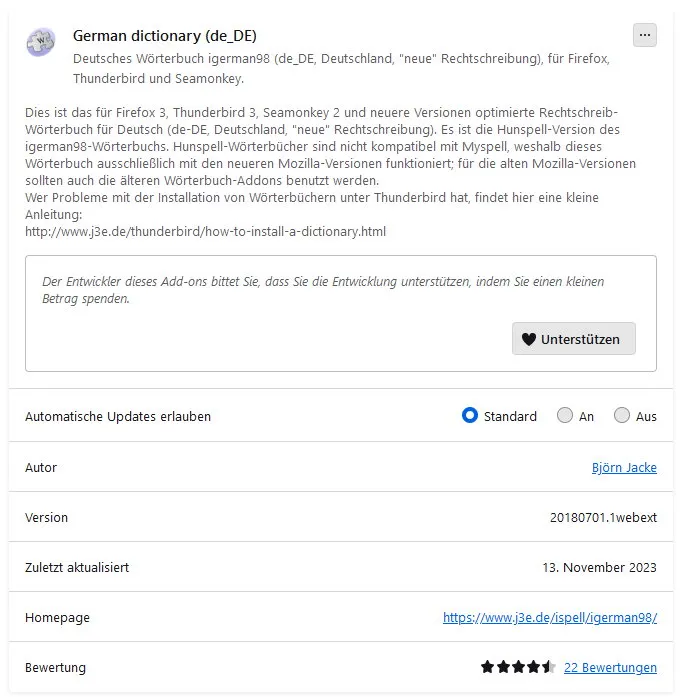Screen dimensions: 680x697
Task: Click the German dictionary (de_DE) title
Action: (x=165, y=36)
